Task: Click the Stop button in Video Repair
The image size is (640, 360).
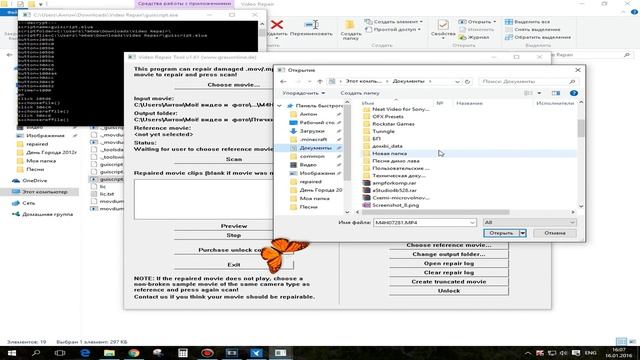Action: pos(233,235)
